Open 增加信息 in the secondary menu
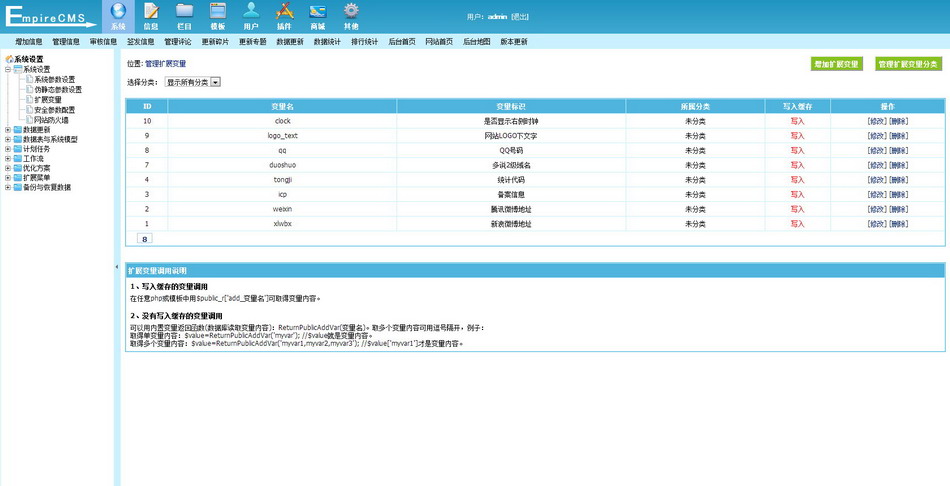The height and width of the screenshot is (486, 950). pyautogui.click(x=29, y=42)
